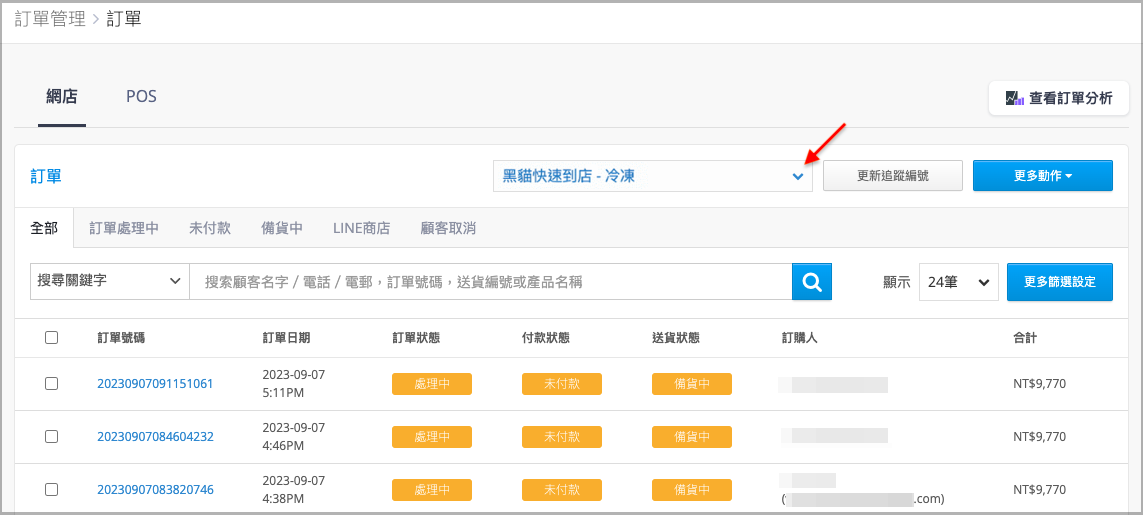Click 處理中 badge of order 20230907091151061

point(432,384)
